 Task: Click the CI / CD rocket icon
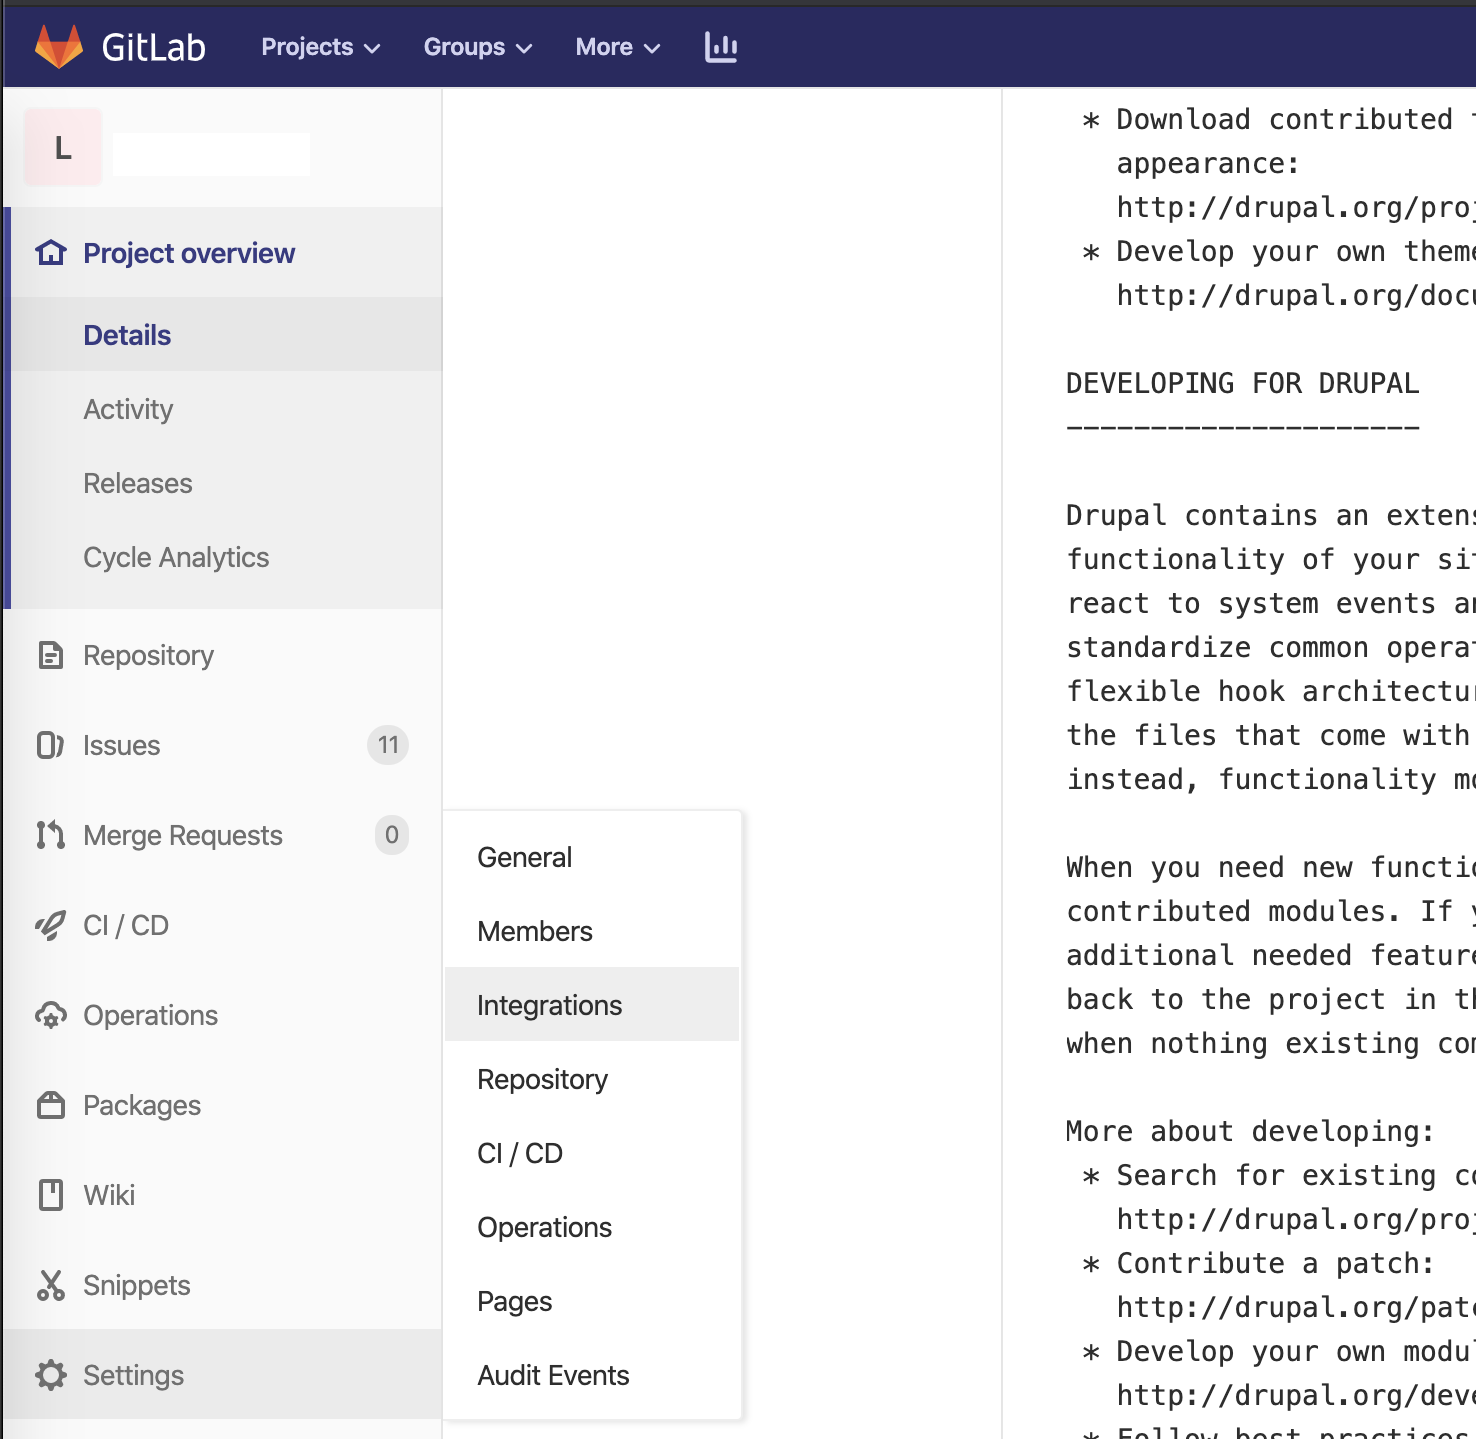(x=50, y=925)
